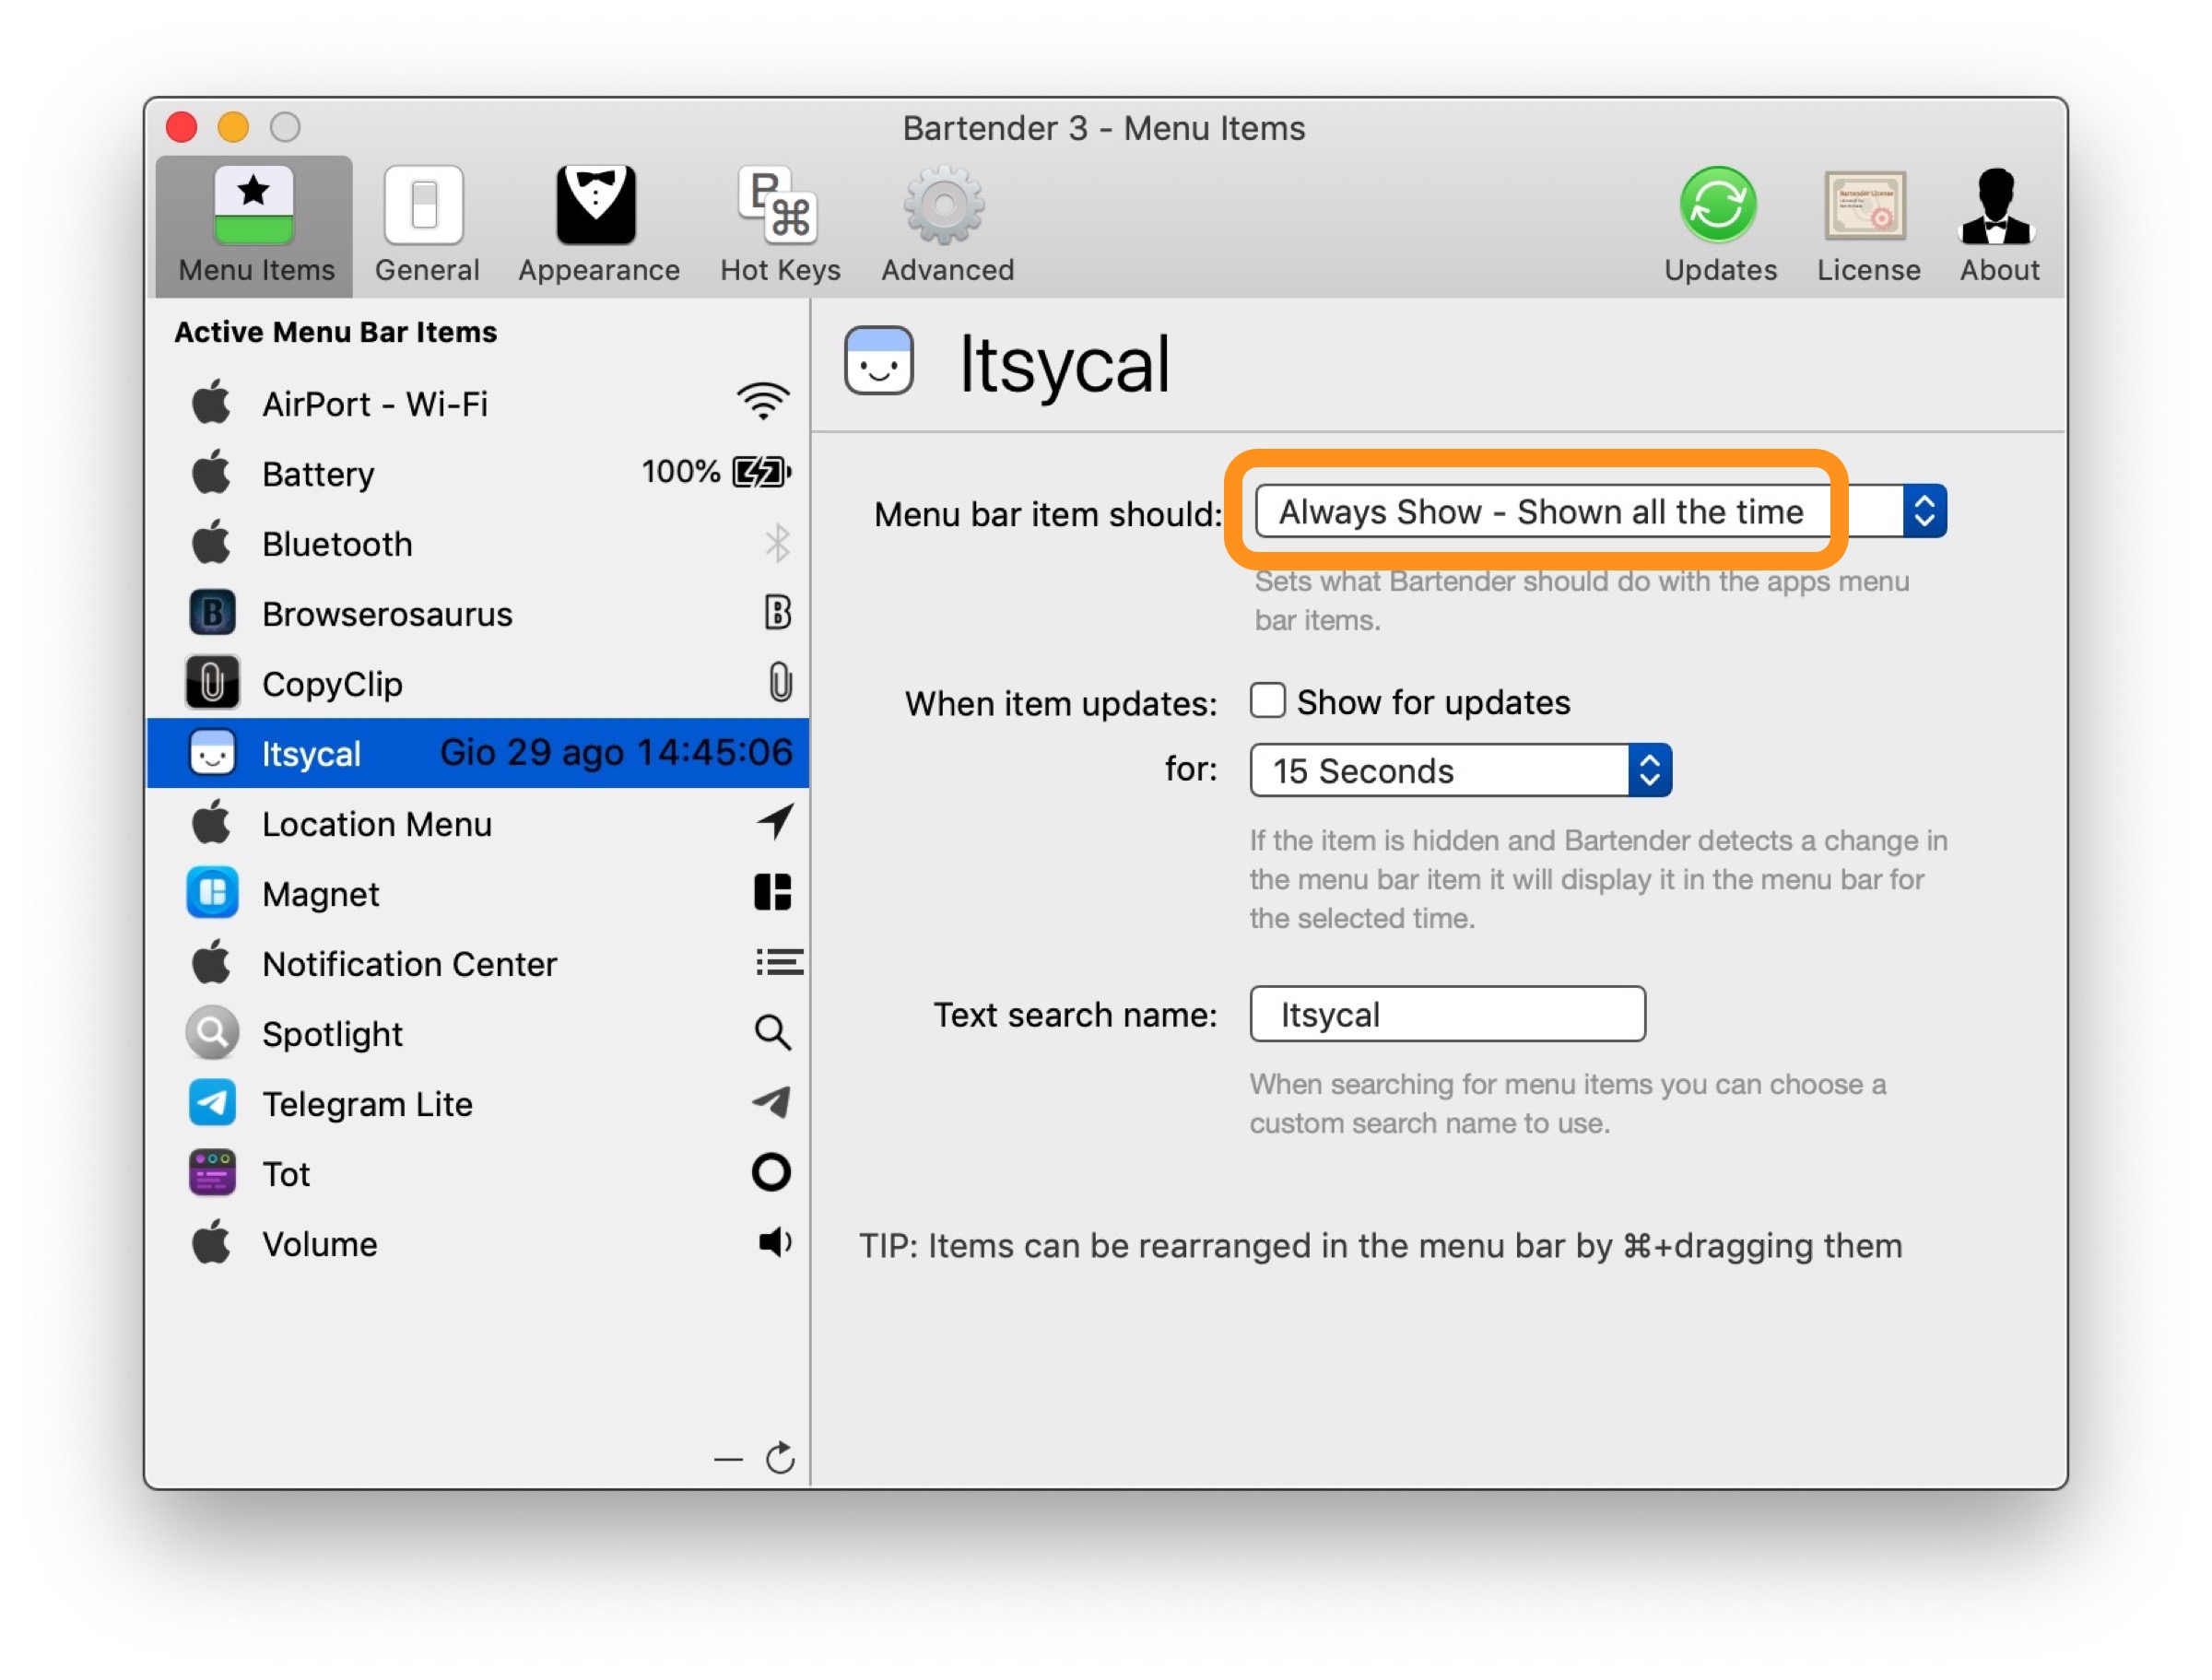Open the Always Show behavior dropdown
This screenshot has width=2212, height=1680.
[x=1600, y=512]
